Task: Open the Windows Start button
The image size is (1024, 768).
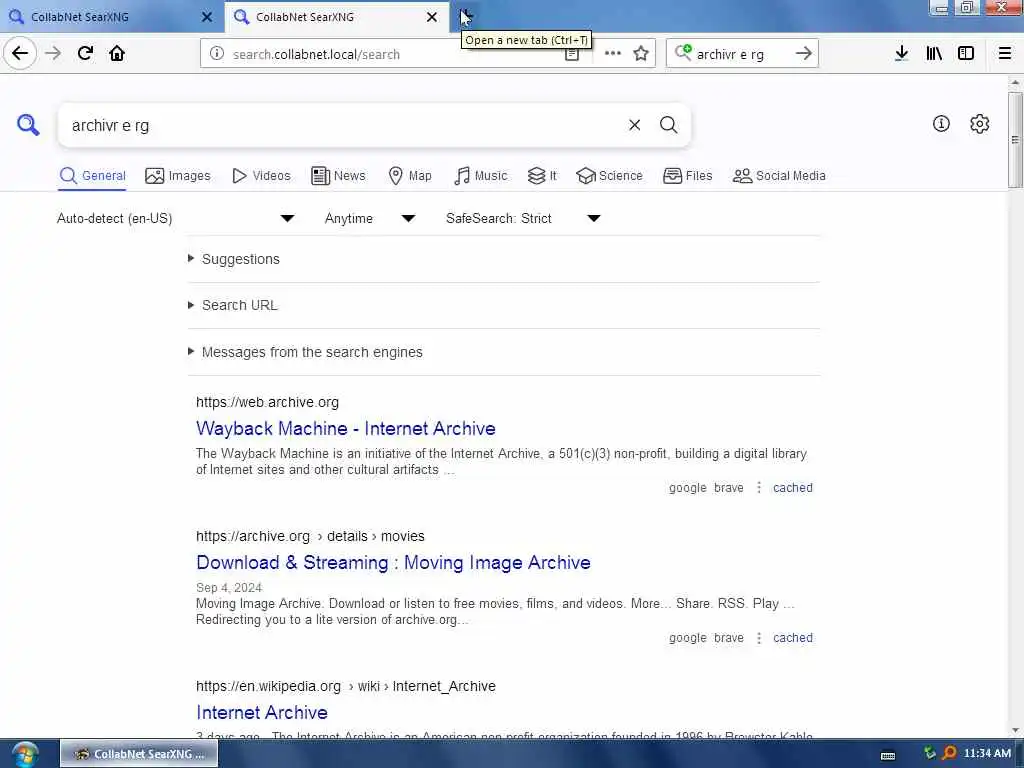Action: pyautogui.click(x=25, y=754)
